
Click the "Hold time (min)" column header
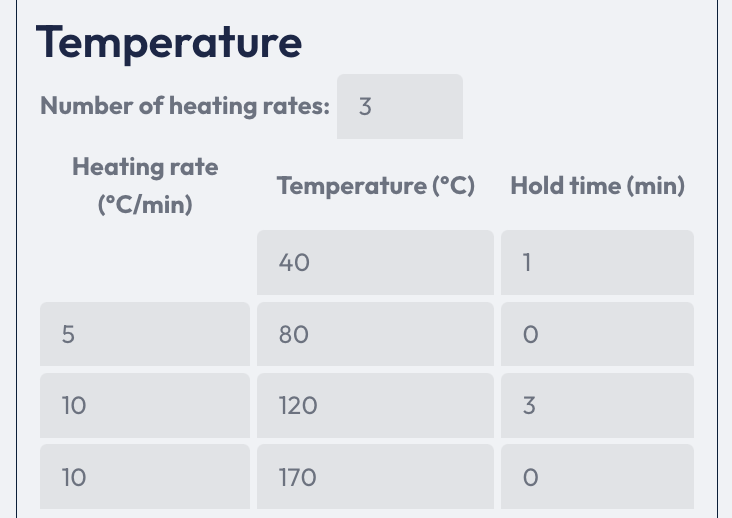click(597, 186)
